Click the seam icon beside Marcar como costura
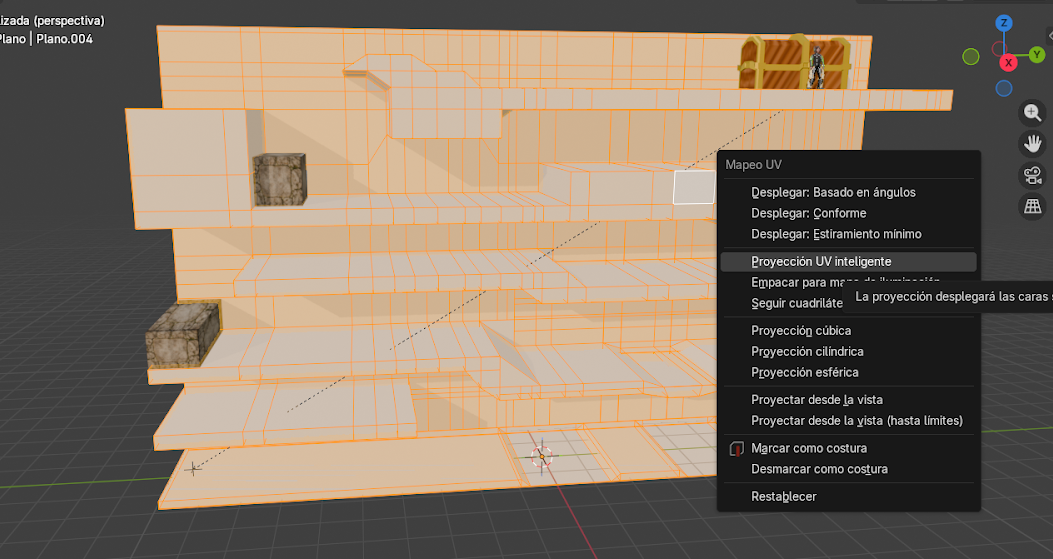 click(x=737, y=448)
